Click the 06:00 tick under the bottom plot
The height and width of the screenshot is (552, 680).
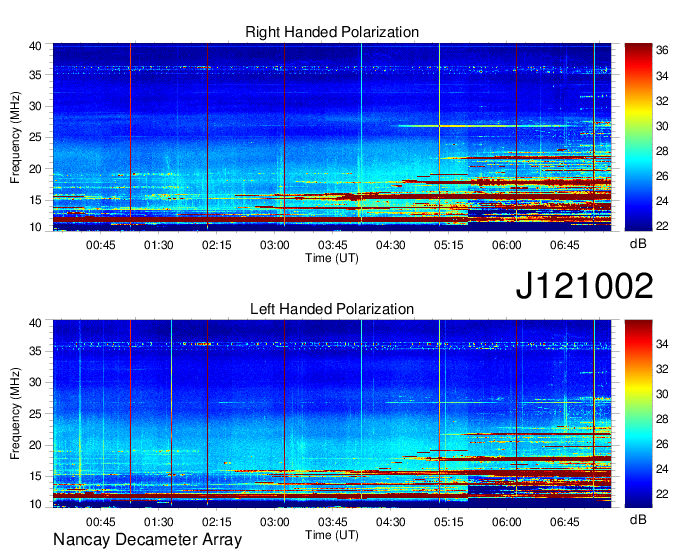507,522
